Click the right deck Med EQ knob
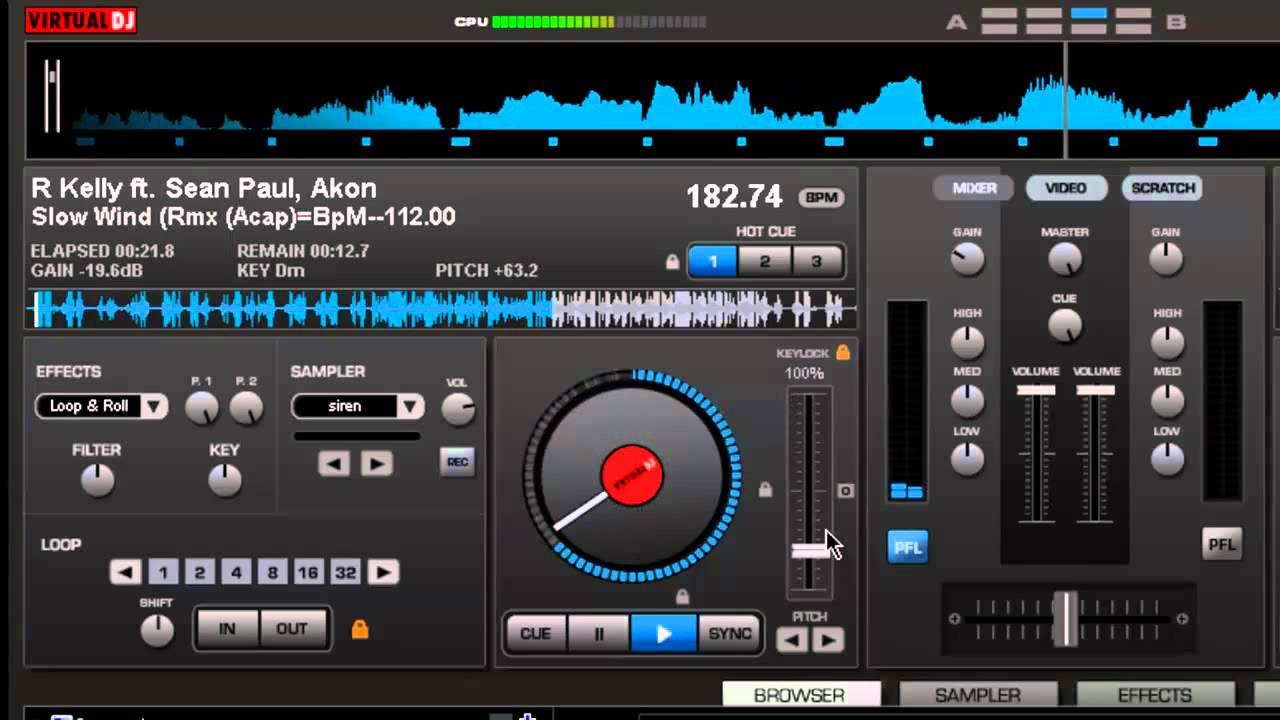Image resolution: width=1280 pixels, height=720 pixels. tap(1166, 401)
